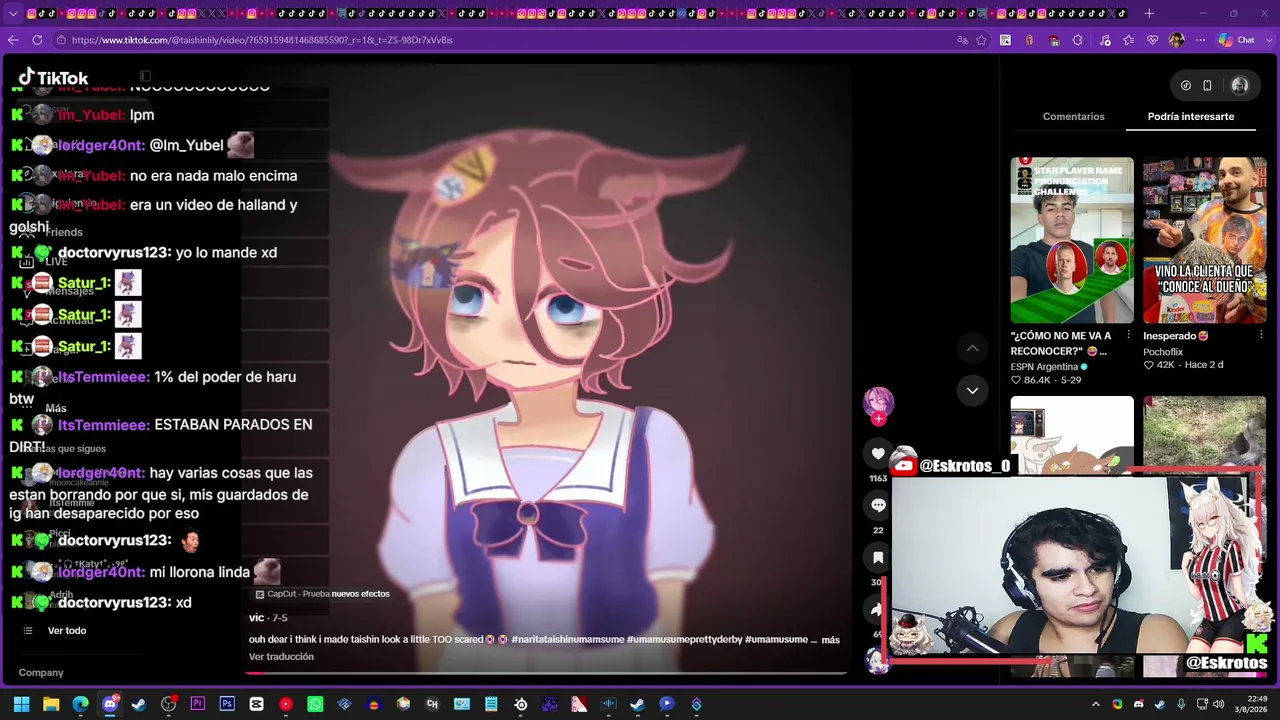Save the video with the bookmark
The image size is (1280, 720).
coord(878,558)
